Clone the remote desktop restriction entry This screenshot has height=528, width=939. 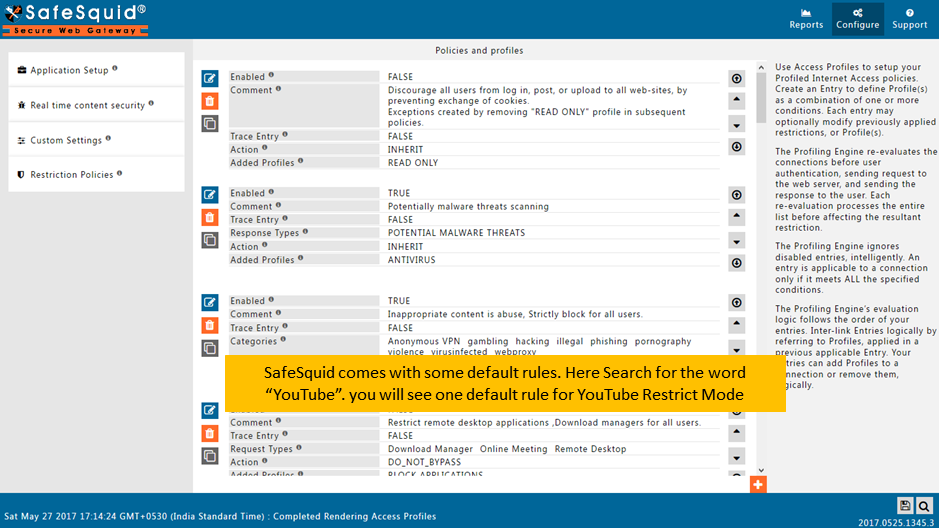click(210, 456)
